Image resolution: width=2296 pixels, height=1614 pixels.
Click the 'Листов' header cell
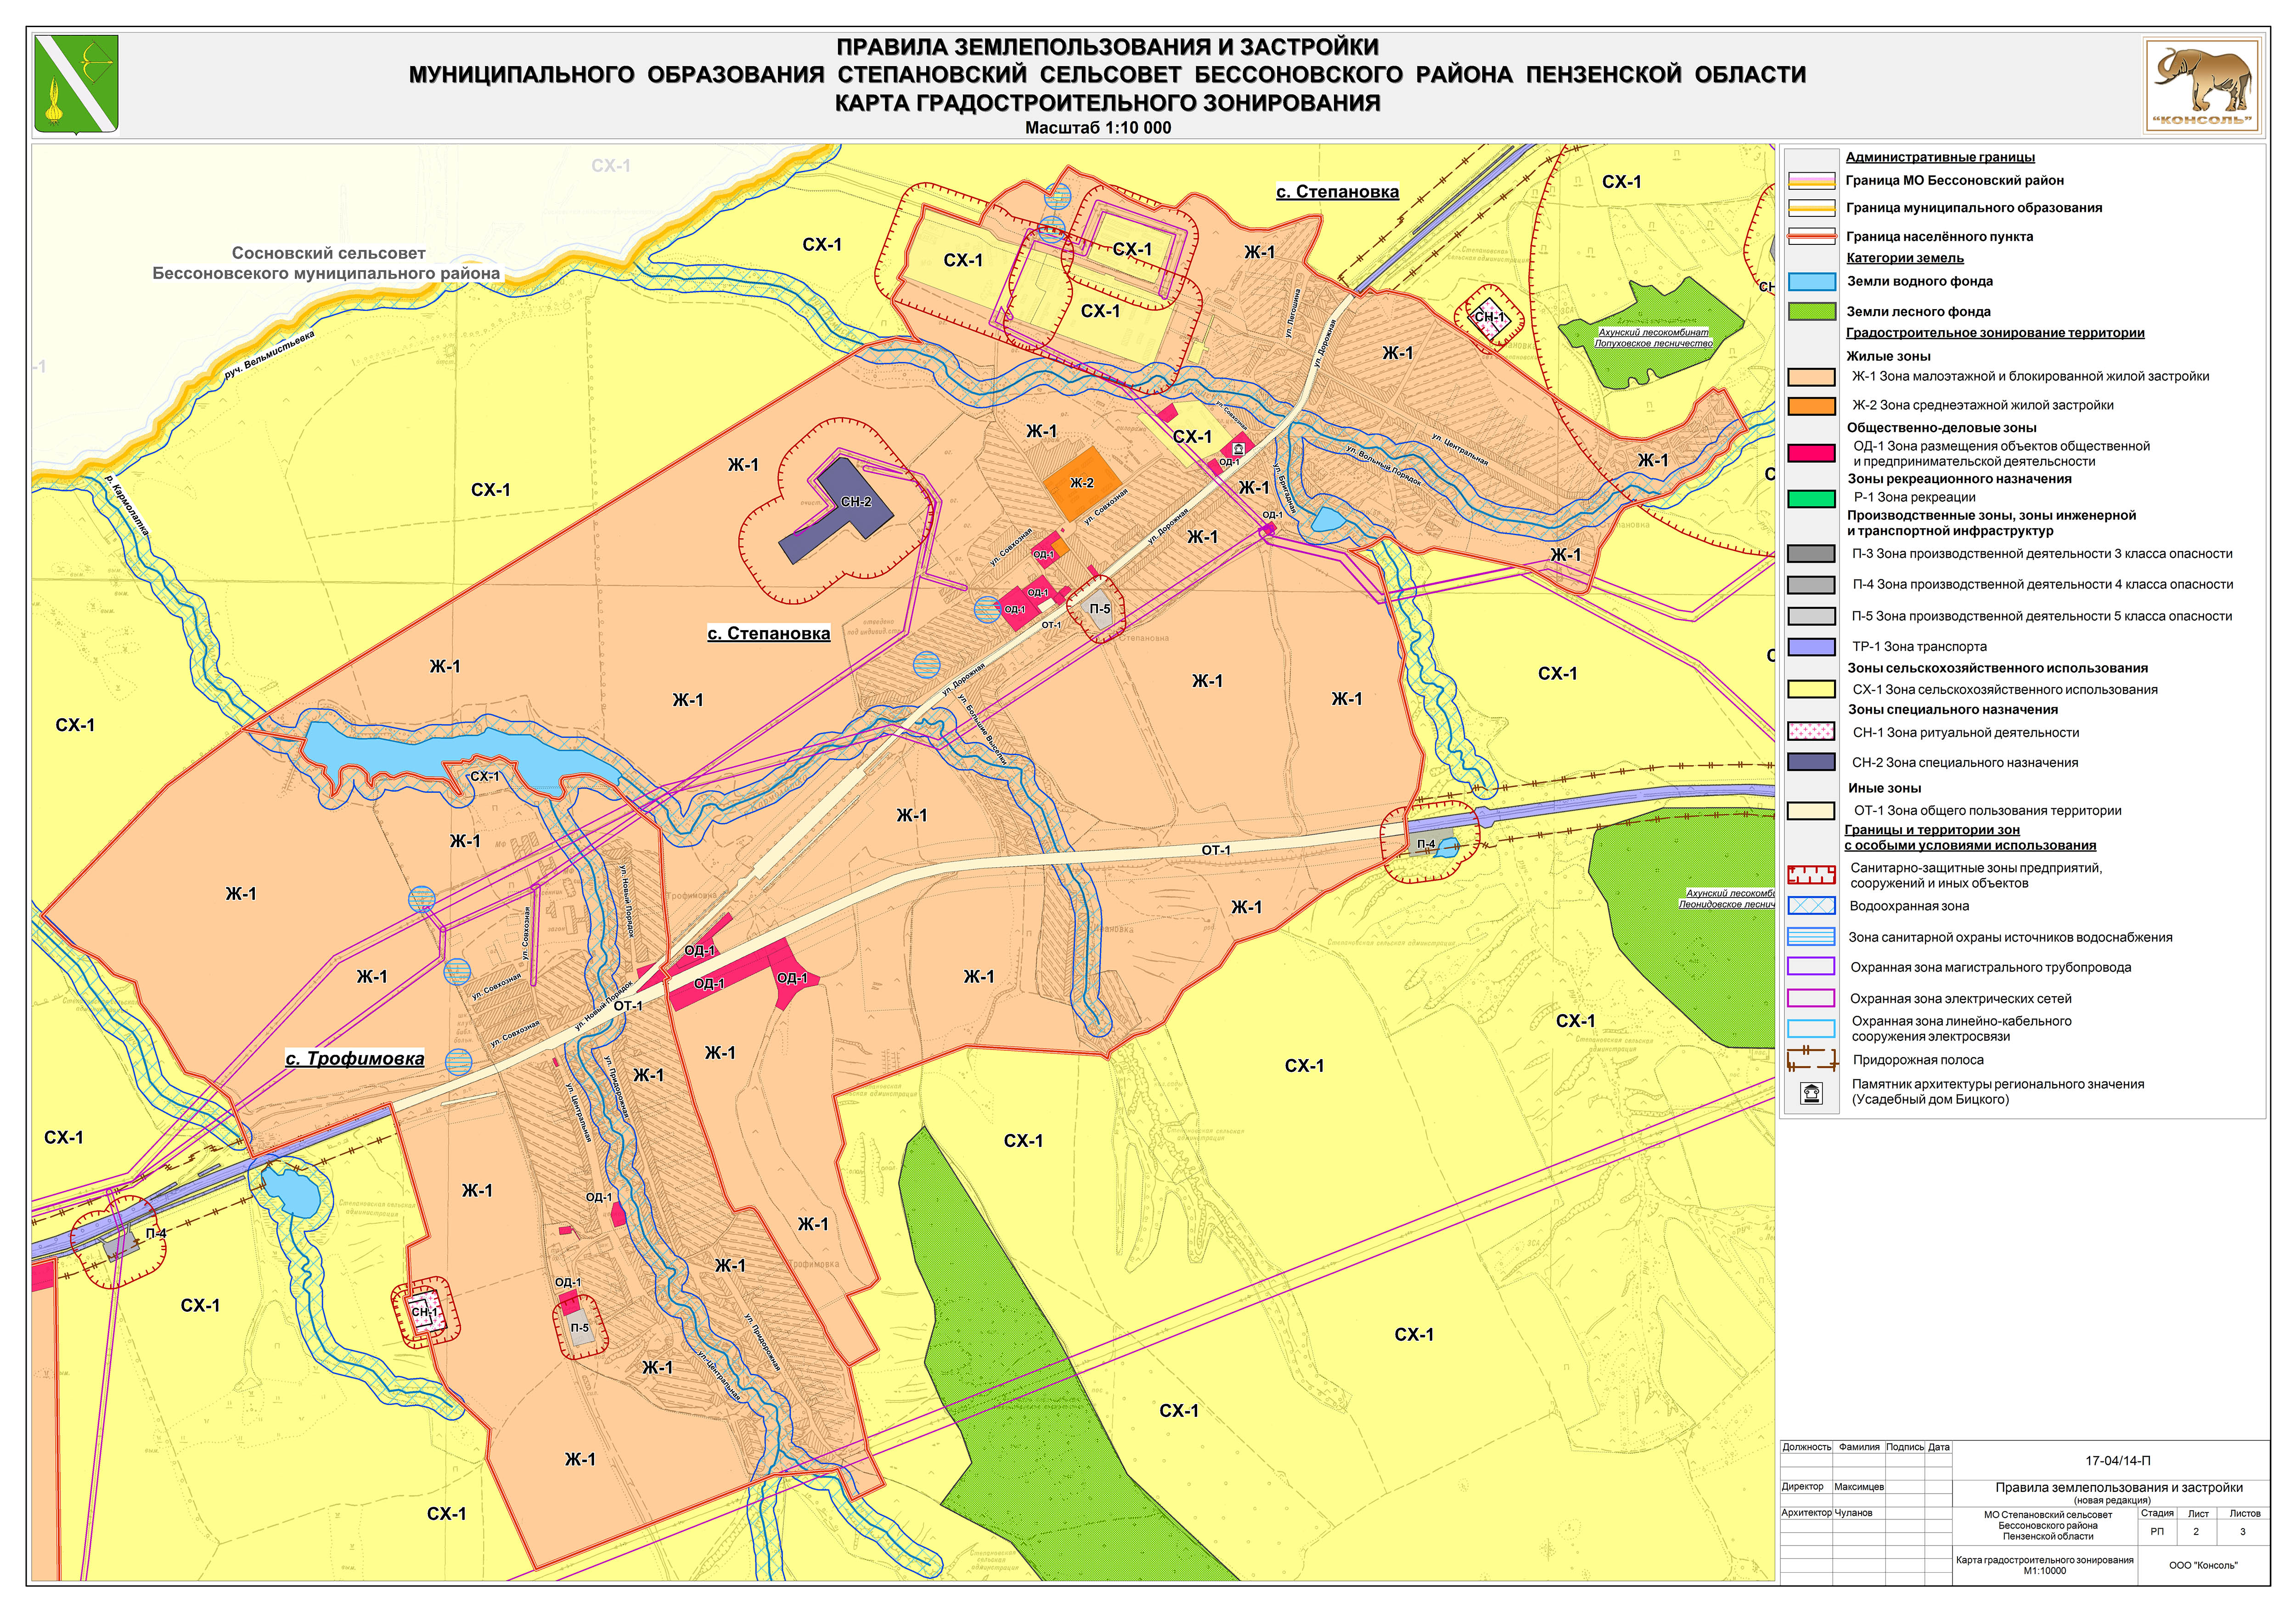2244,1514
